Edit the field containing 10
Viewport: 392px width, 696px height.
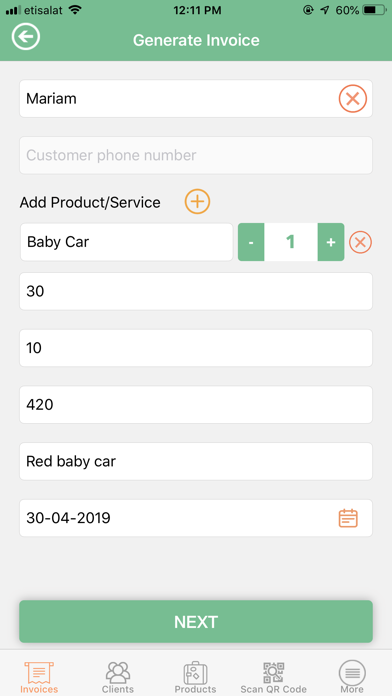[x=196, y=348]
